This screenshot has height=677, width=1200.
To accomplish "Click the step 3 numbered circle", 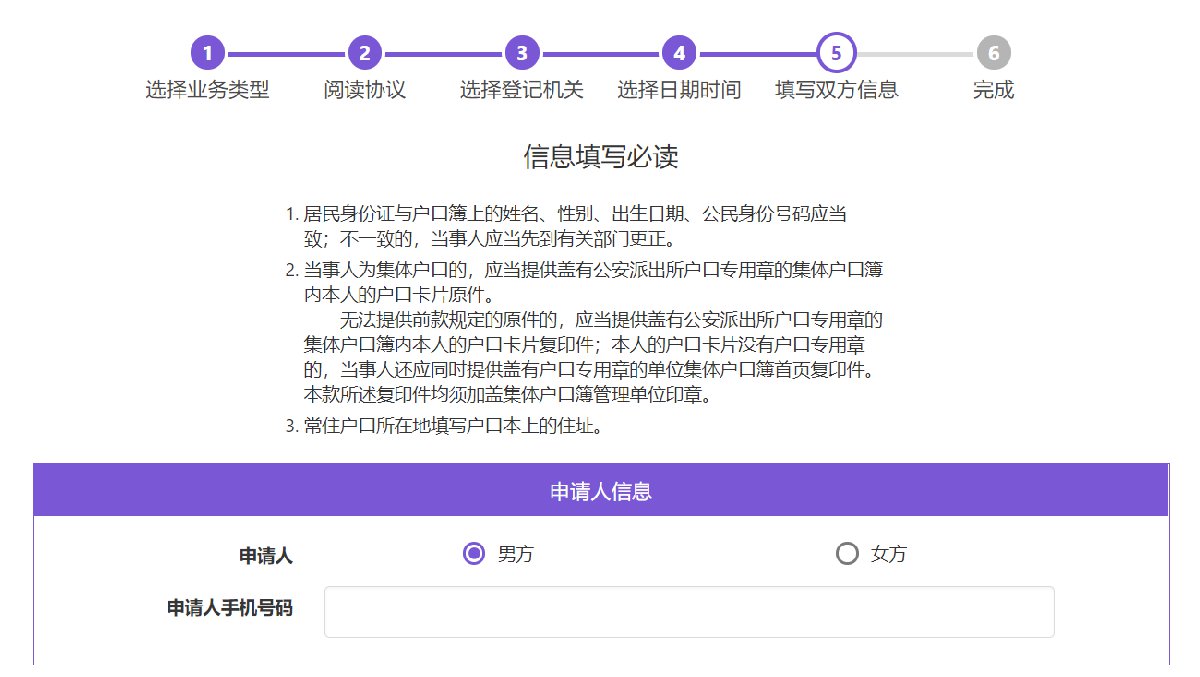I will point(522,52).
